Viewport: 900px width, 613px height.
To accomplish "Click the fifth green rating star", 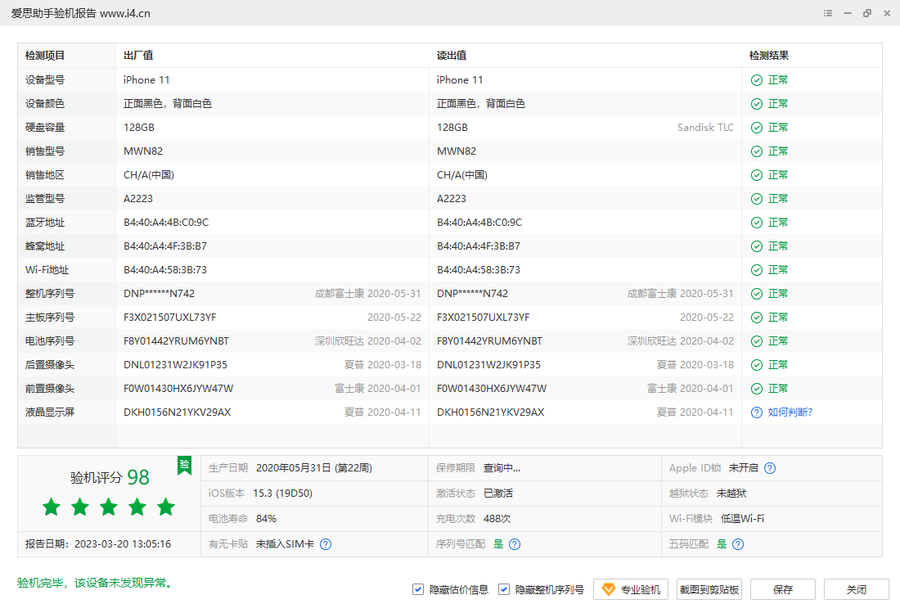I will pyautogui.click(x=166, y=507).
